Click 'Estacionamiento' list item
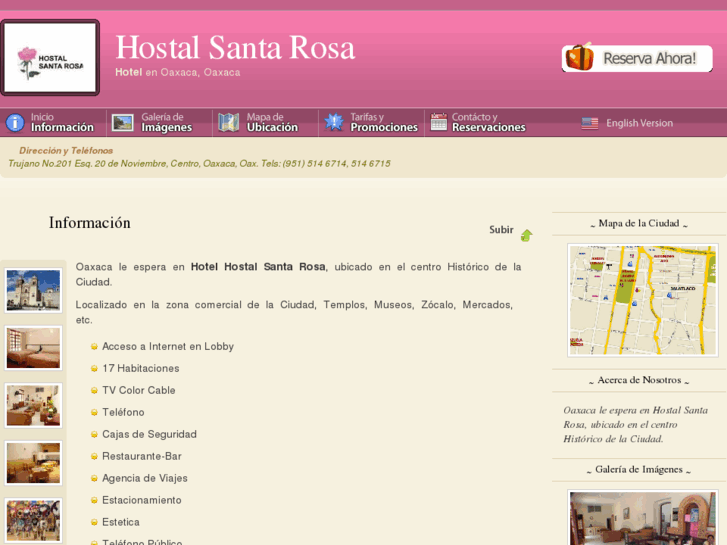The width and height of the screenshot is (727, 545). click(x=142, y=500)
